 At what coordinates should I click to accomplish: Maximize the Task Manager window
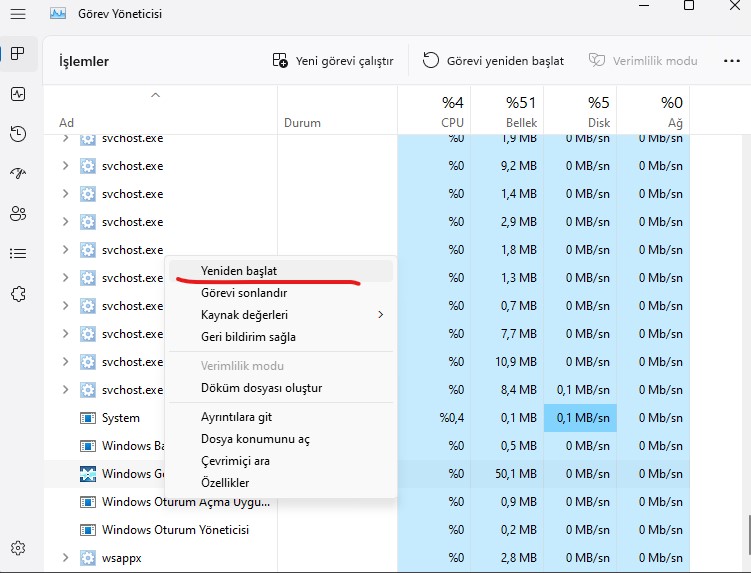(x=689, y=5)
